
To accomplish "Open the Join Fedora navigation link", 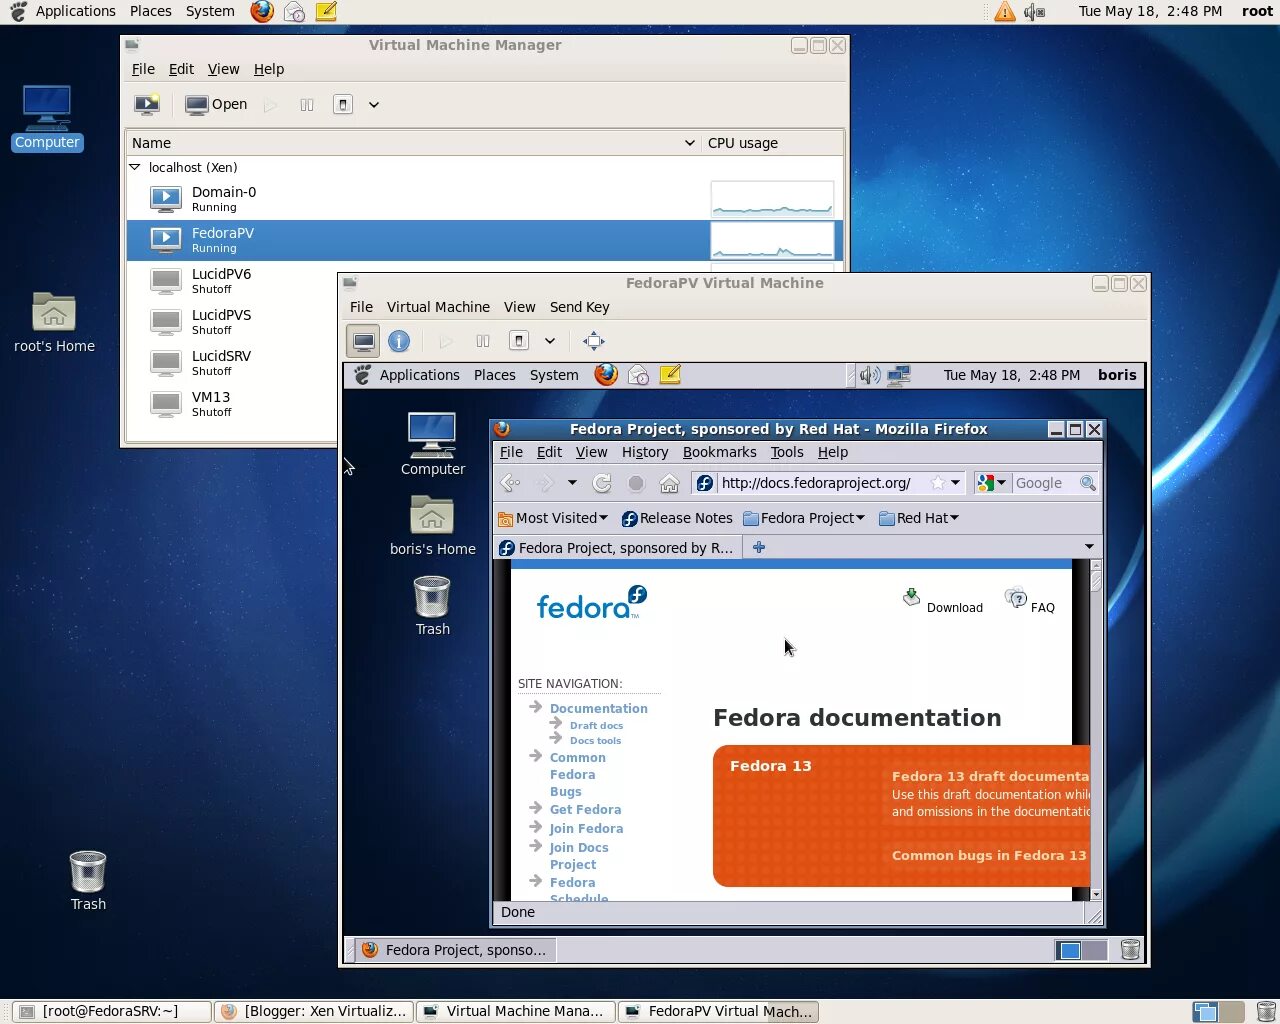I will pos(586,829).
